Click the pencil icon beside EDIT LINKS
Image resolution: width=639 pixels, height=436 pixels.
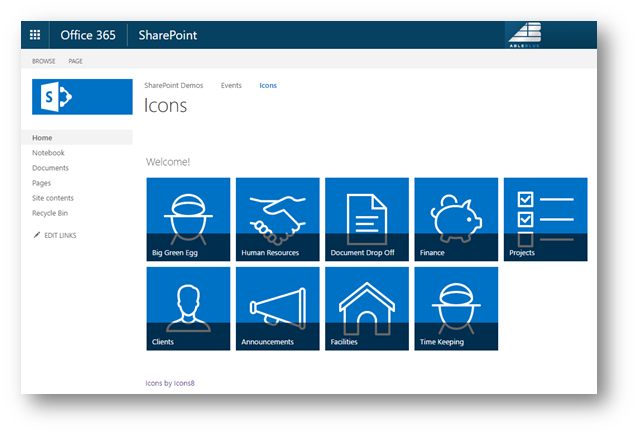tap(37, 235)
